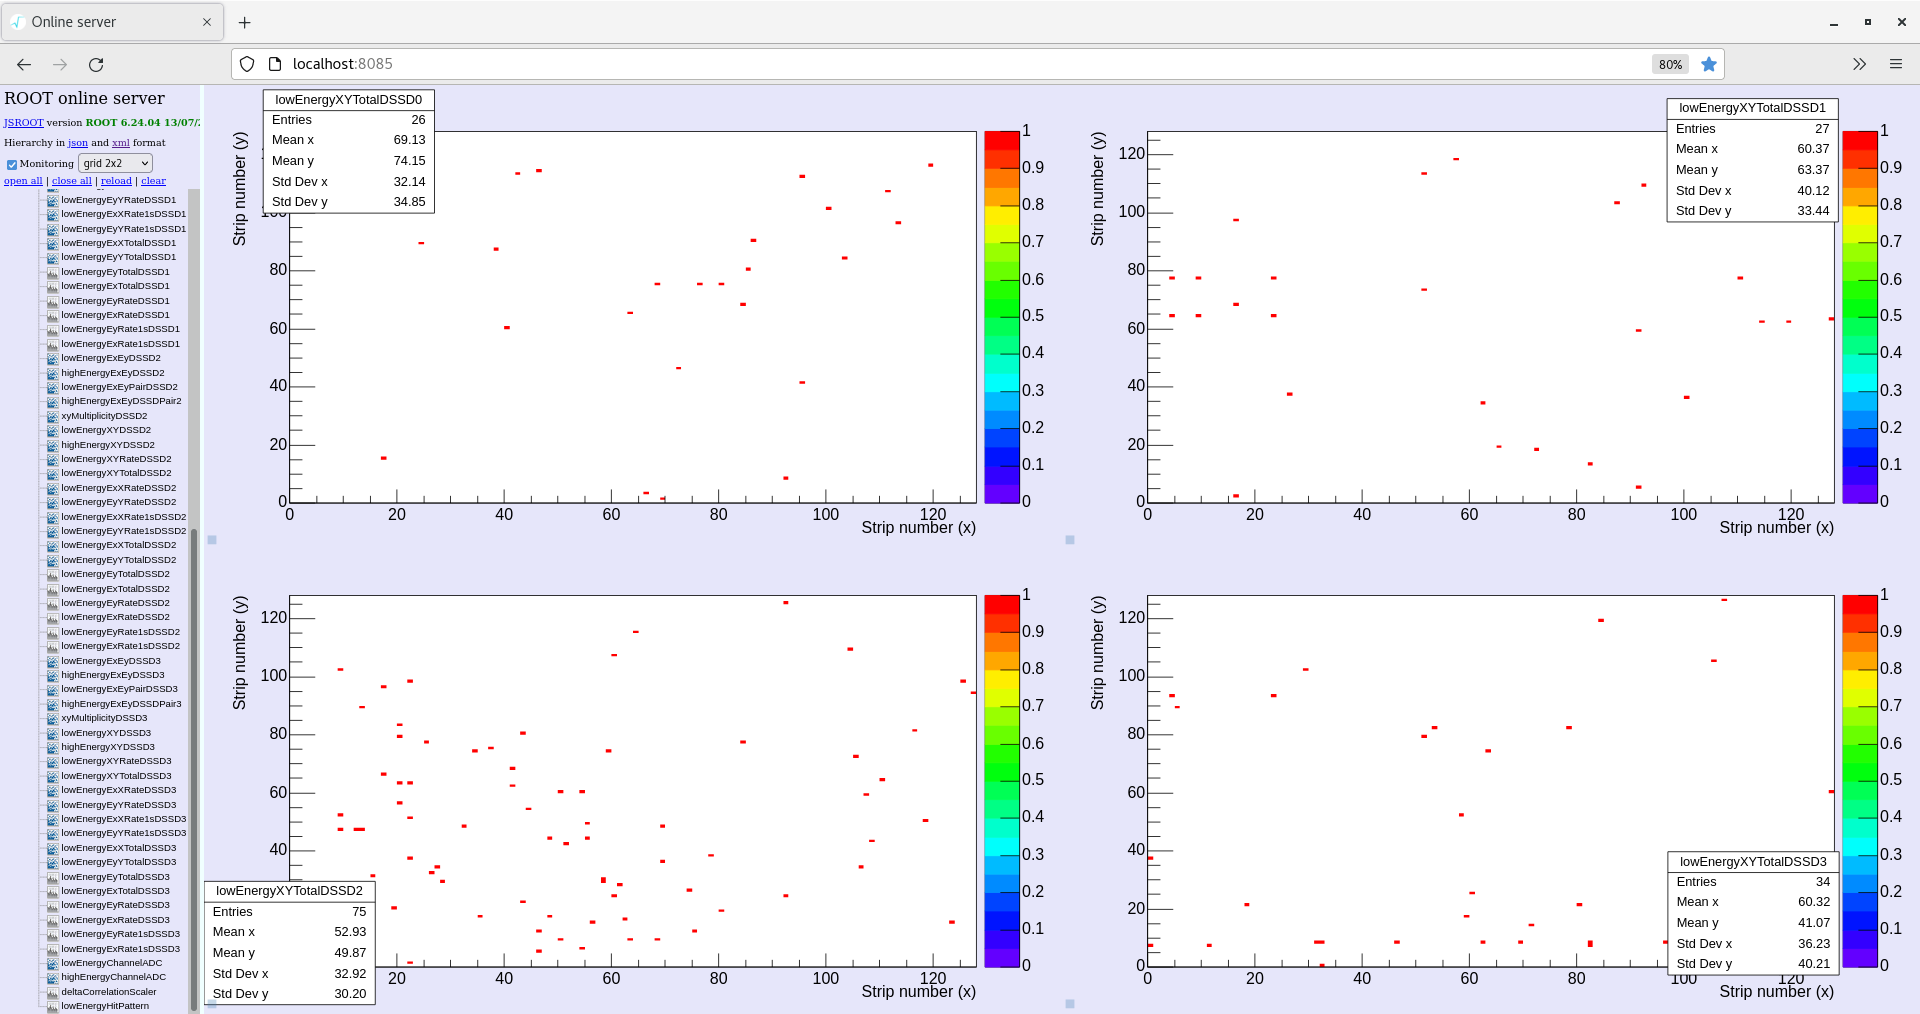Click the icon next to deltaCorrelationScaler
This screenshot has height=1014, width=1920.
coord(53,992)
